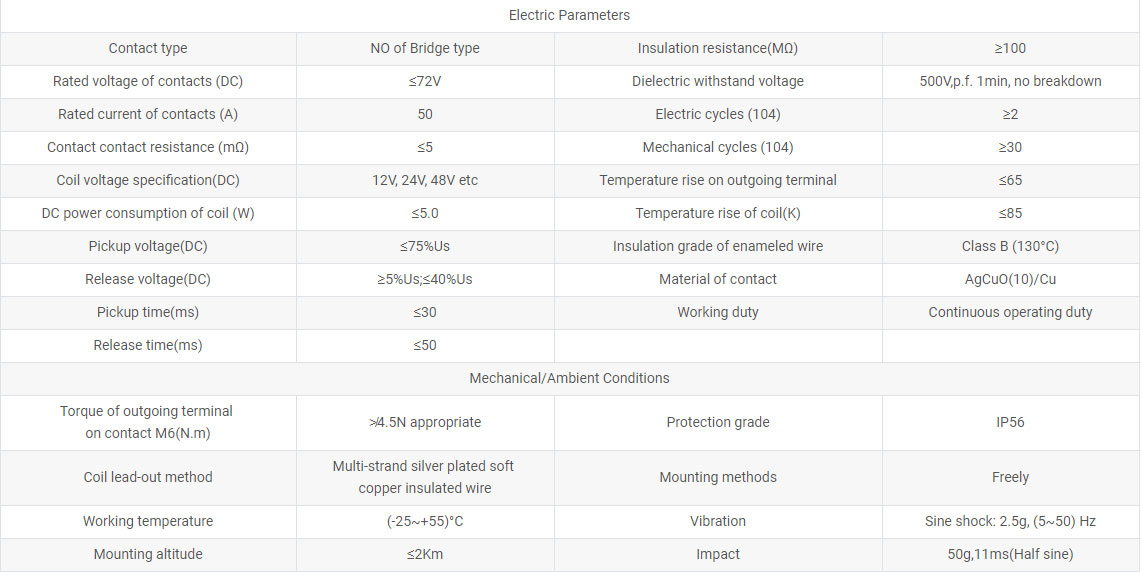Click the Rated current of contacts (A) label
1142x572 pixels.
tap(148, 114)
